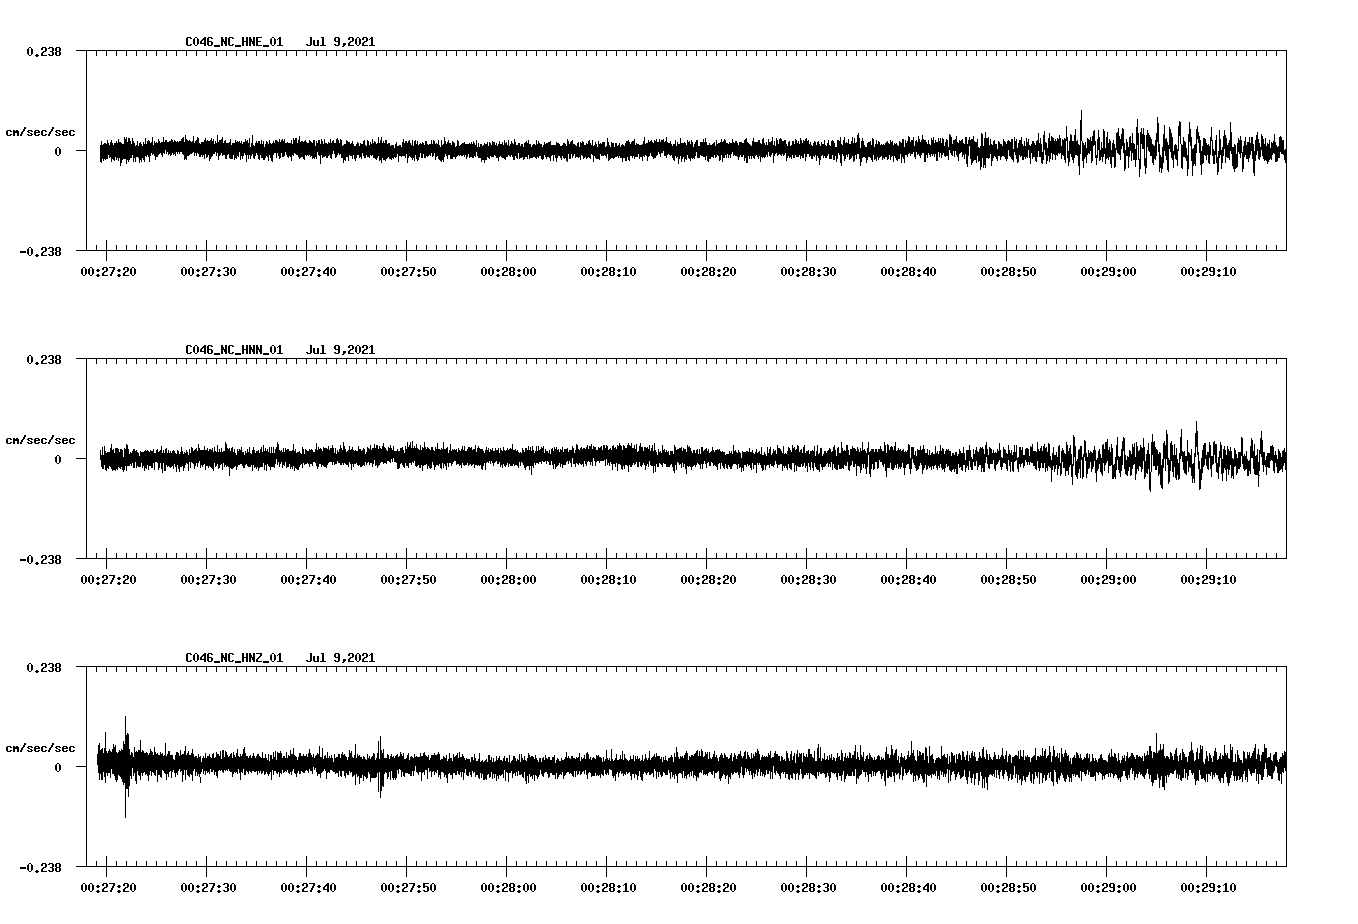Click the cm/sec/sec label on top trace
Image resolution: width=1358 pixels, height=924 pixels.
click(40, 130)
